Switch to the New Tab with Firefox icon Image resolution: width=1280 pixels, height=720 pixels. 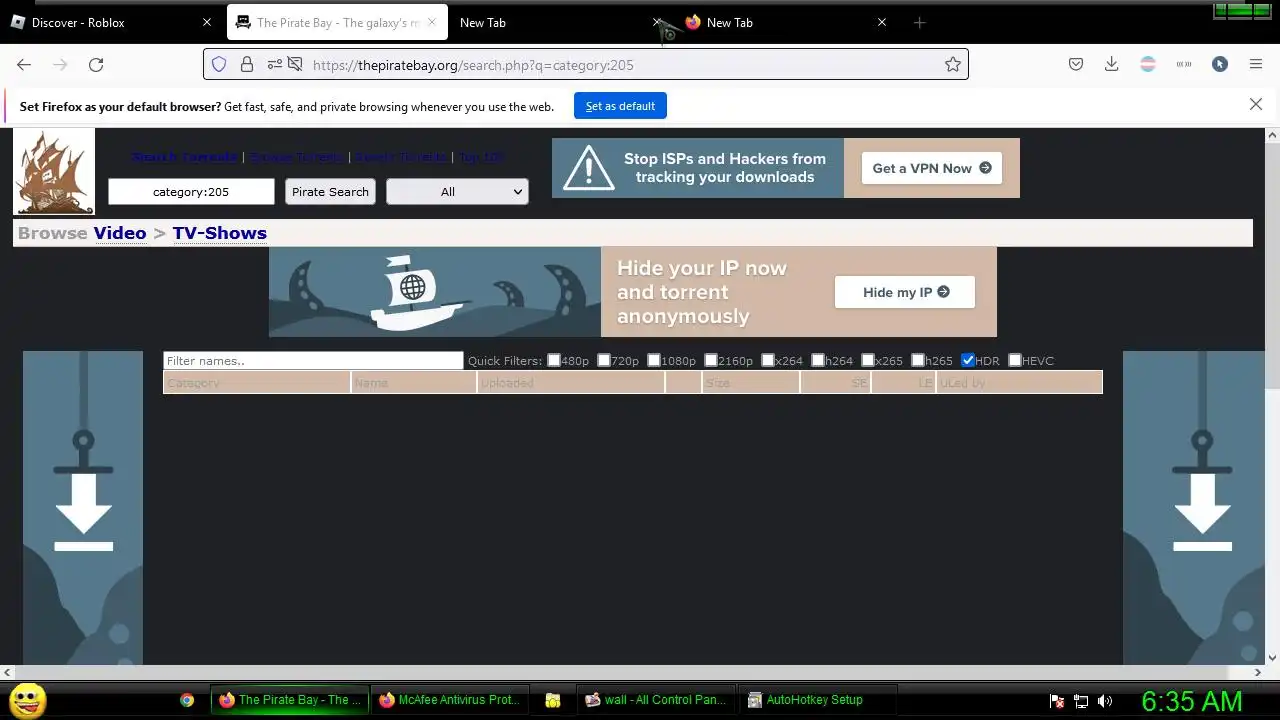point(785,22)
